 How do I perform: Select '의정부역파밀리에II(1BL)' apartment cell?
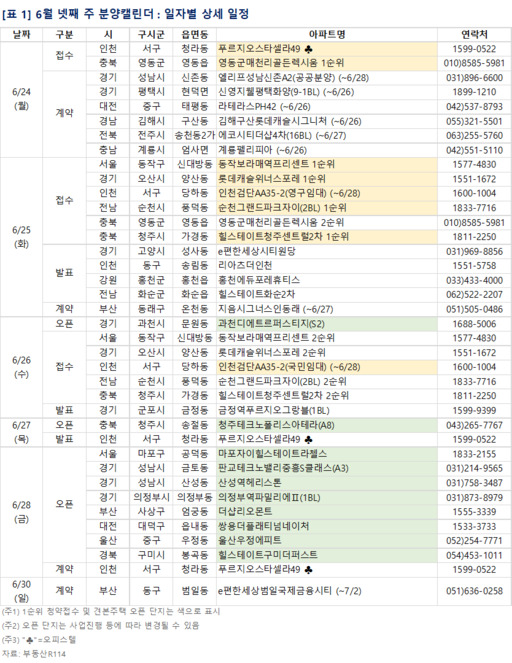point(327,497)
